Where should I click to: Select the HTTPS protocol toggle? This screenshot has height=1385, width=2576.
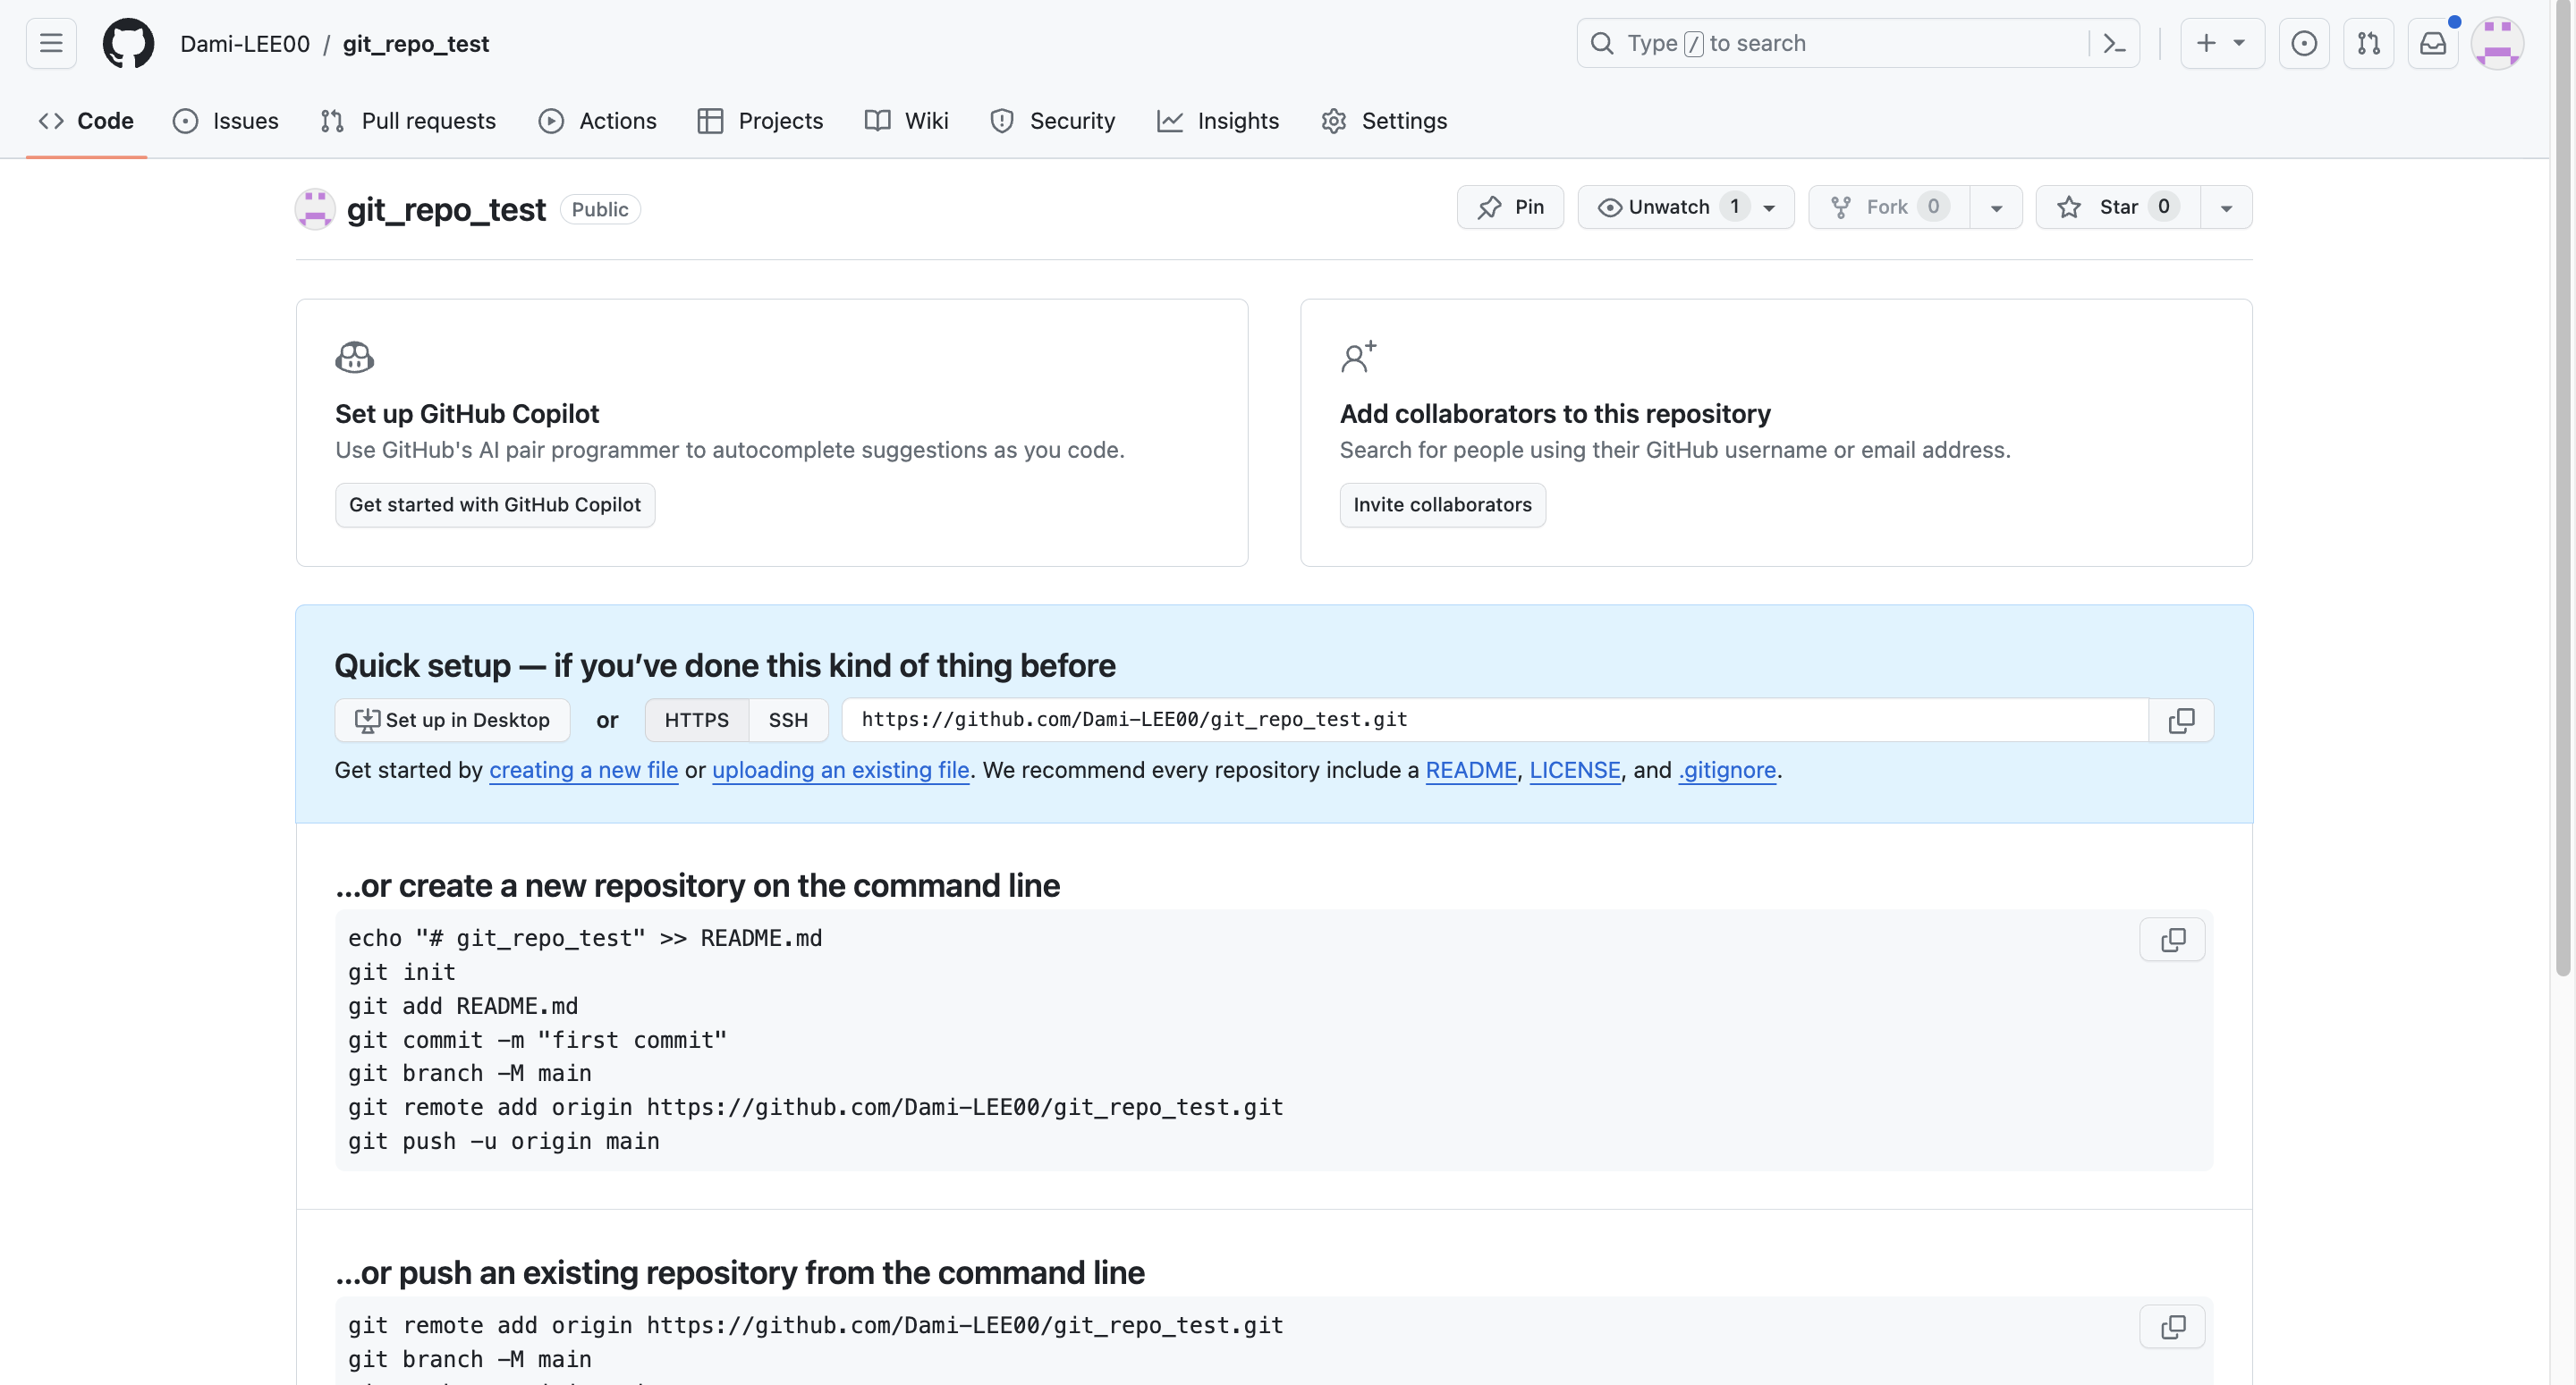[697, 720]
